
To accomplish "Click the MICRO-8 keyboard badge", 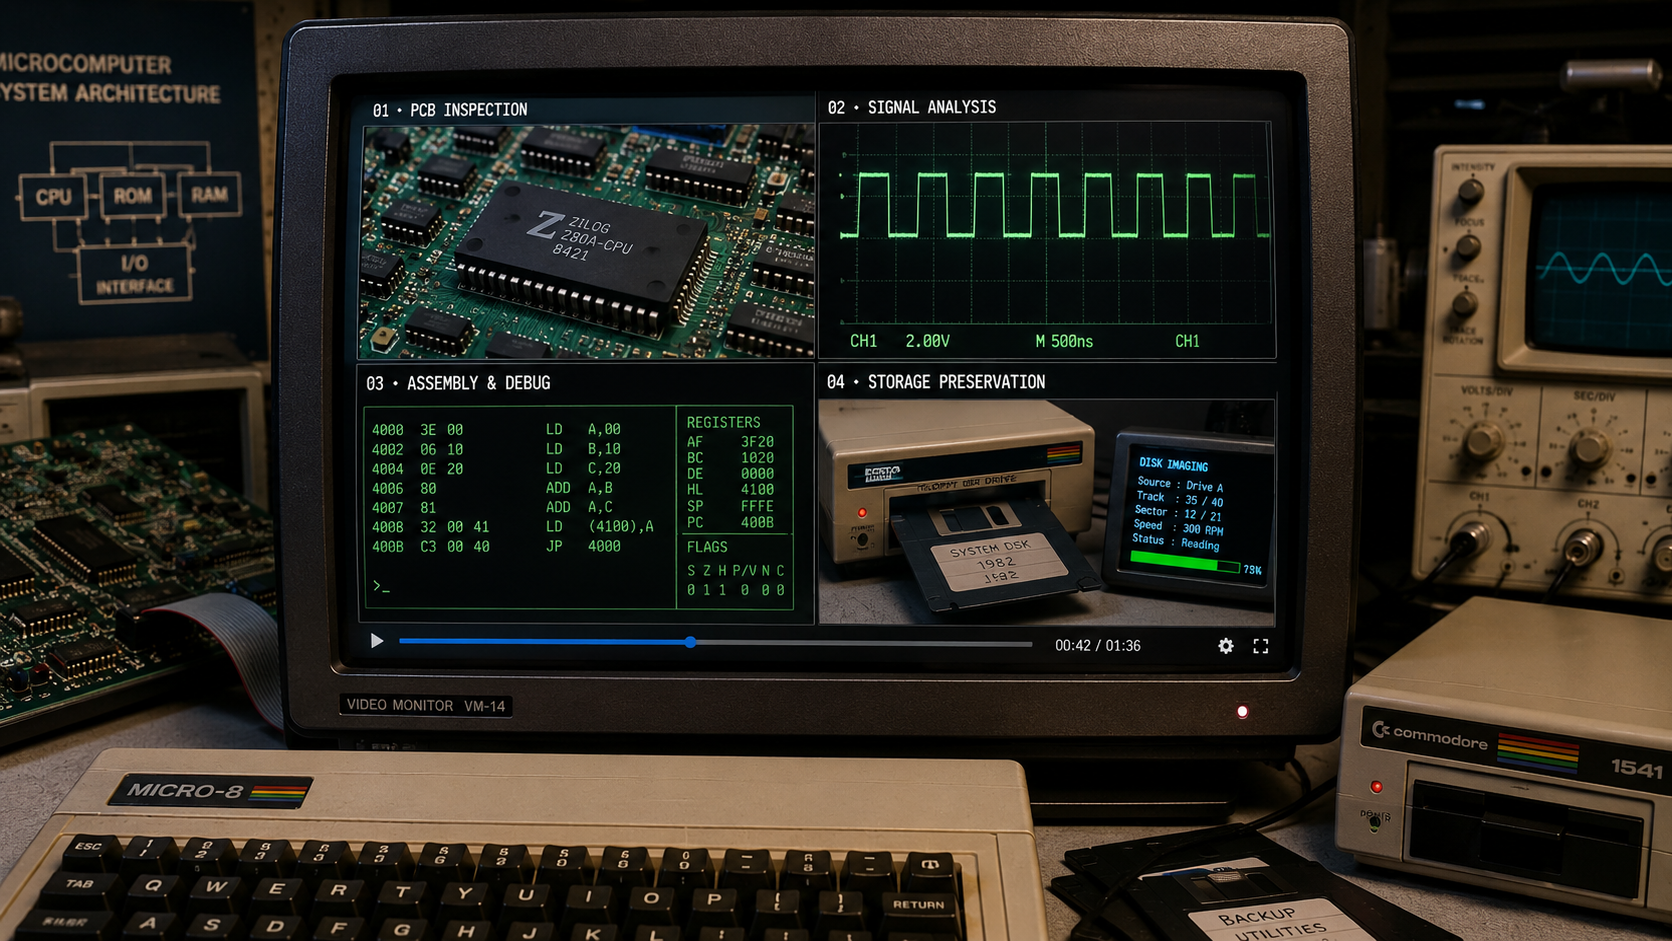I will [211, 792].
